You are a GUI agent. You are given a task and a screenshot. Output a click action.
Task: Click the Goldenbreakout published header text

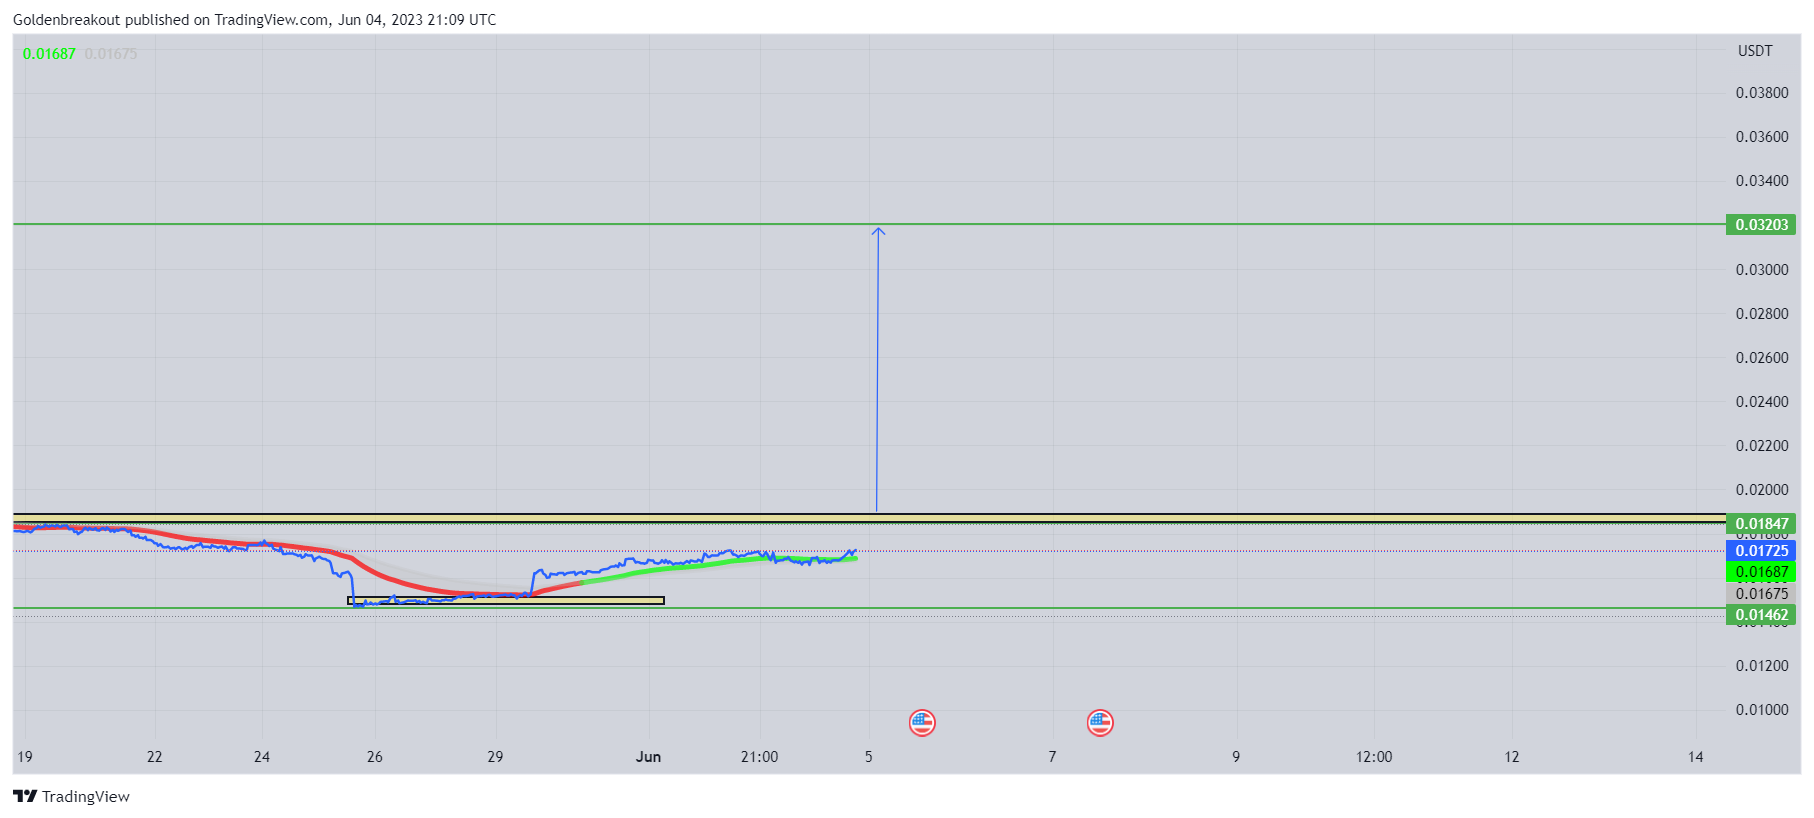tap(254, 20)
